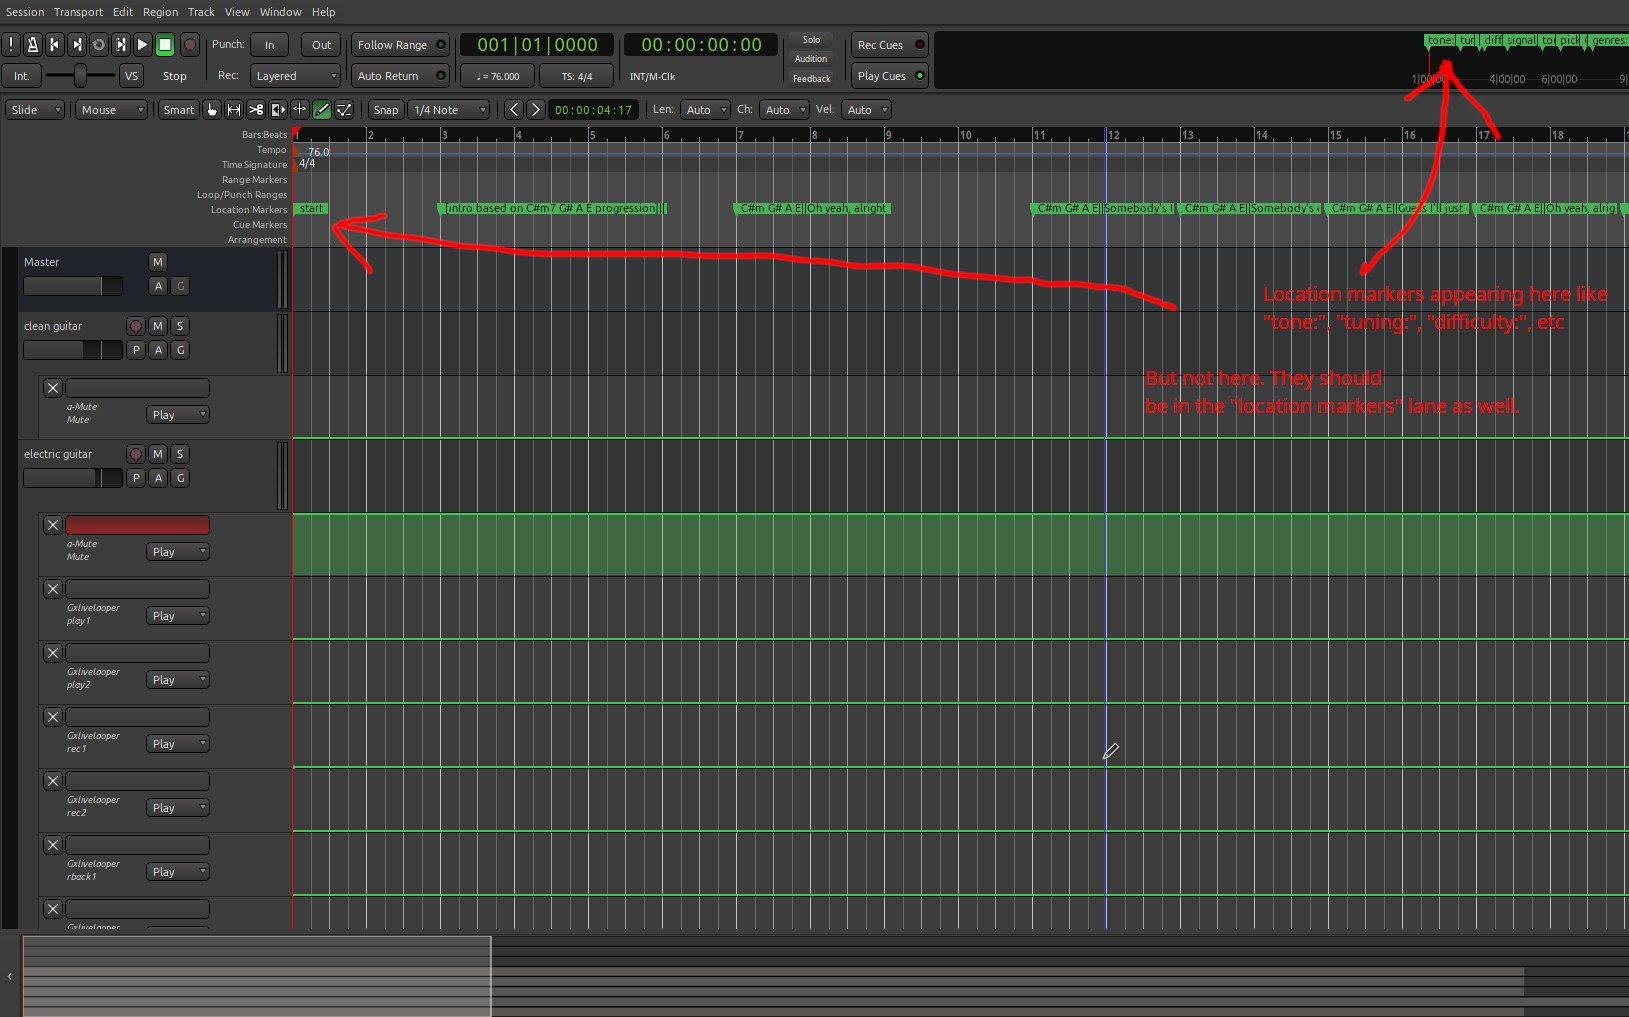The image size is (1629, 1017).
Task: Toggle loop playback icon
Action: 99,45
